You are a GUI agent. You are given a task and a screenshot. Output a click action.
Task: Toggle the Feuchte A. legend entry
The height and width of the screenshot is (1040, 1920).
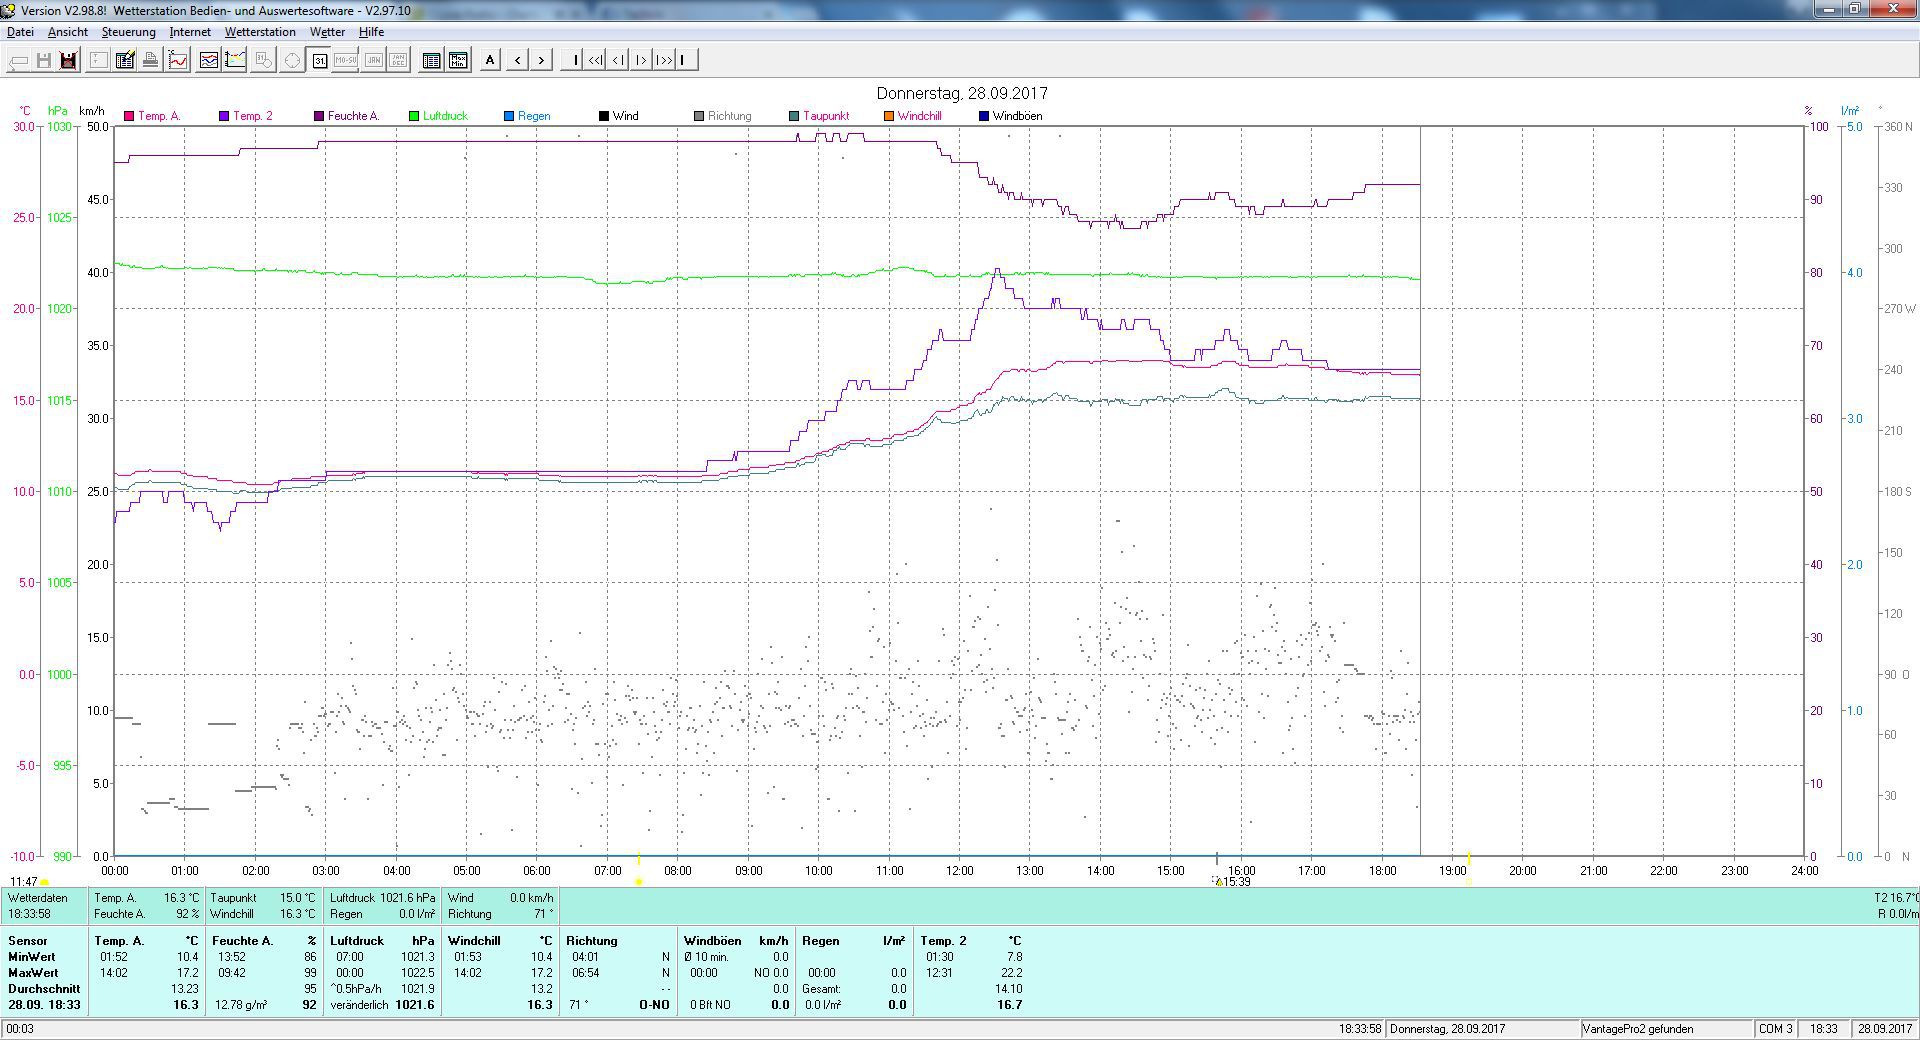click(x=347, y=116)
